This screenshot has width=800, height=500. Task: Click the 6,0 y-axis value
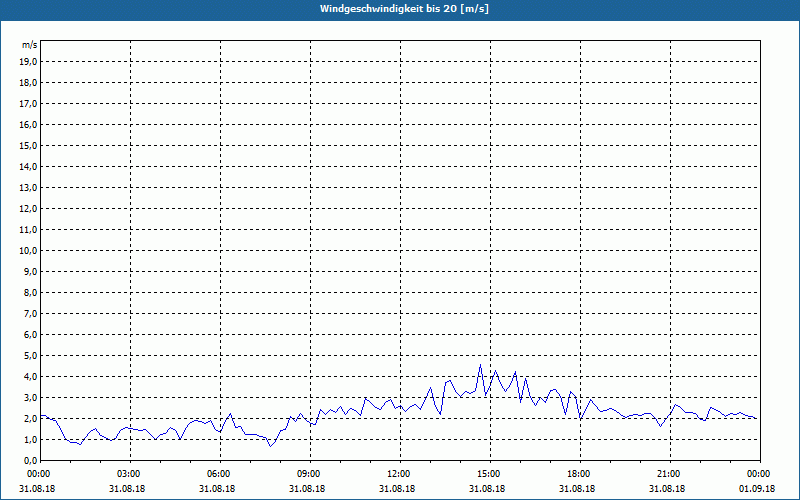click(x=30, y=335)
